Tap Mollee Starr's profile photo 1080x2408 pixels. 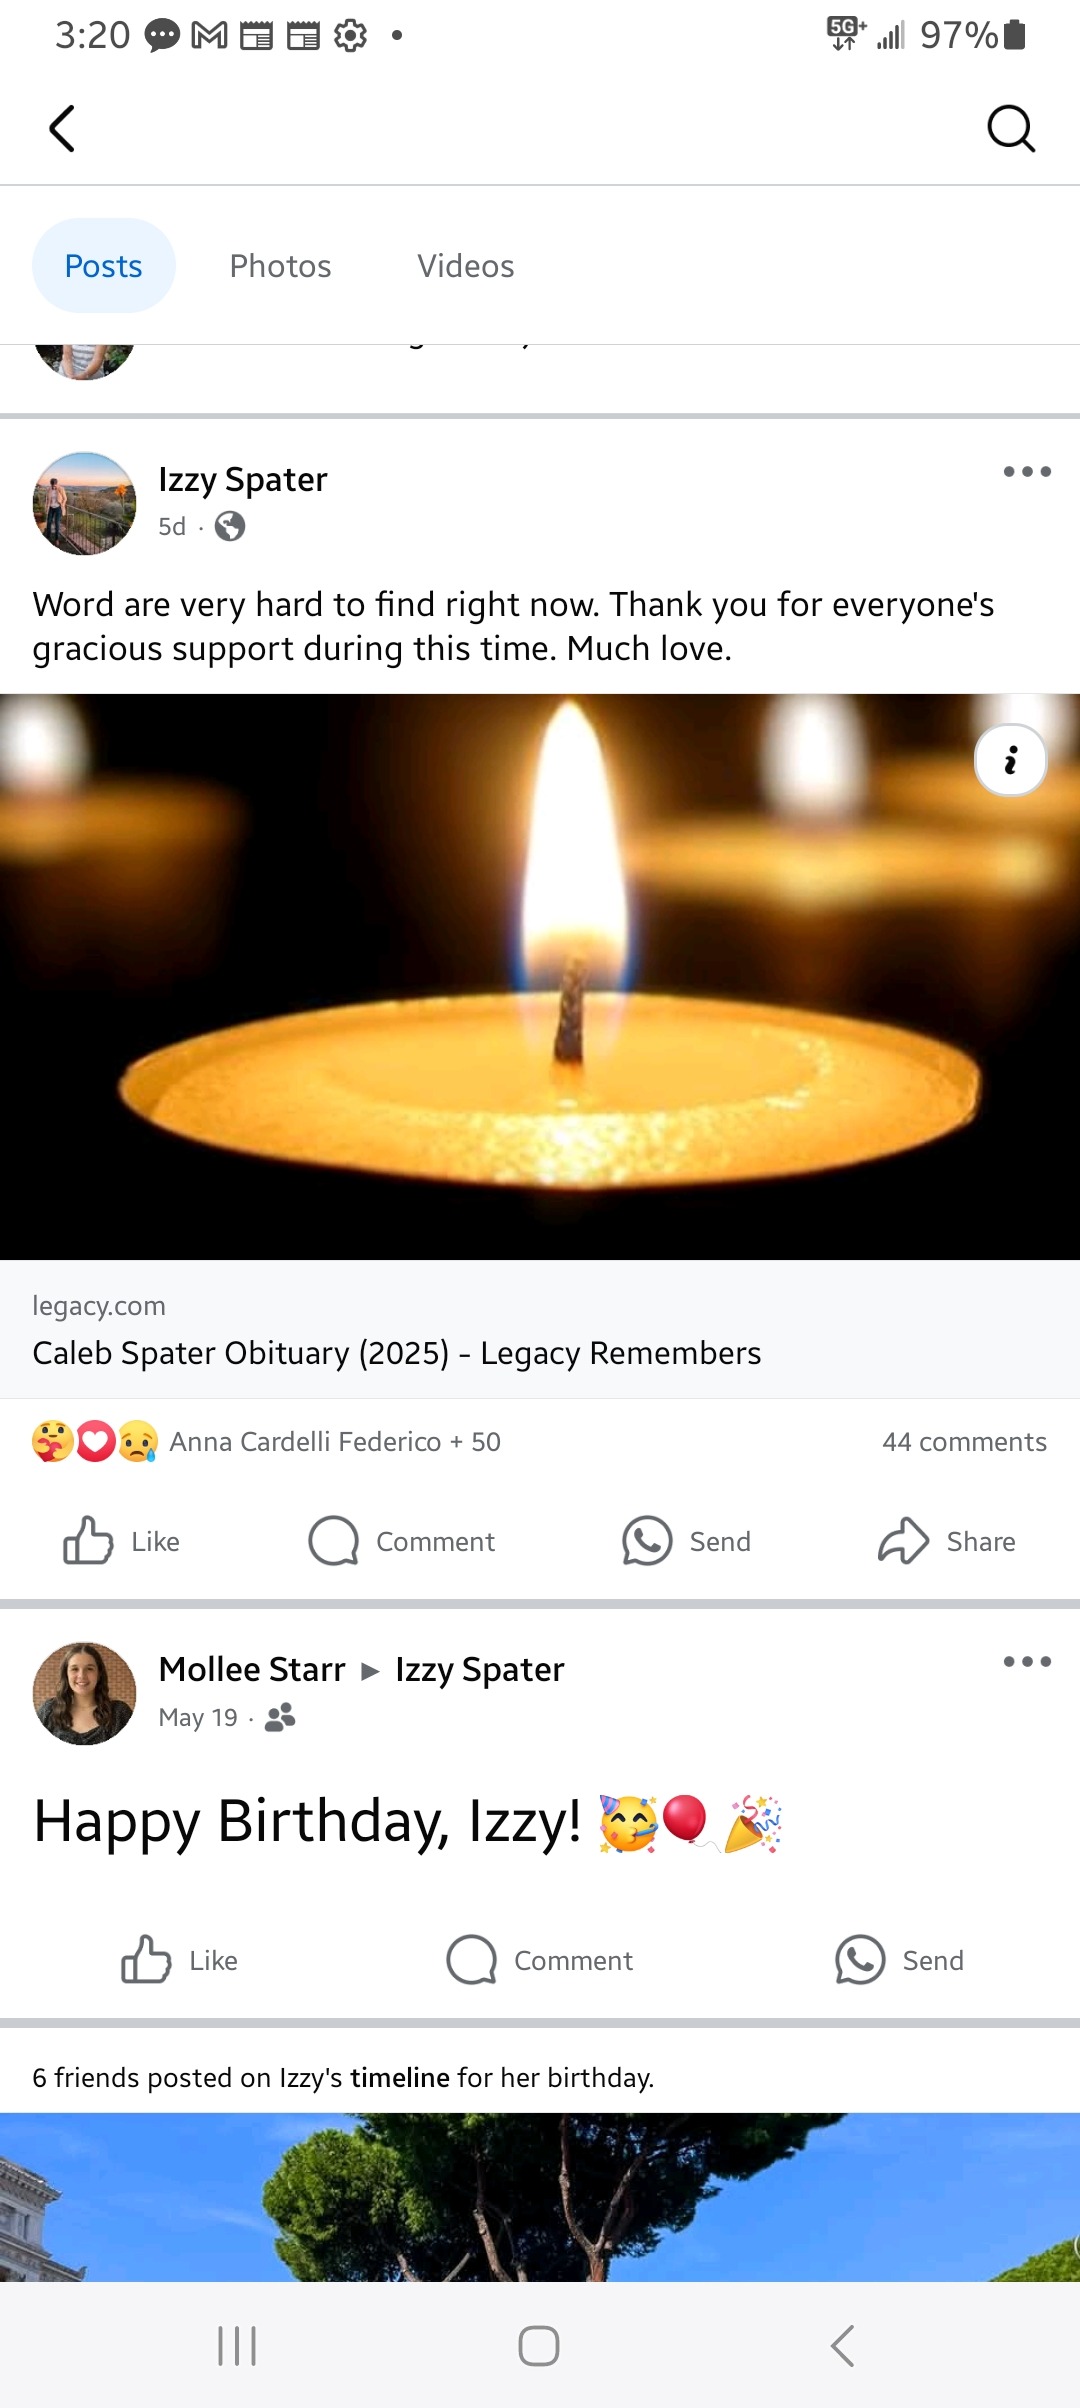coord(84,1693)
